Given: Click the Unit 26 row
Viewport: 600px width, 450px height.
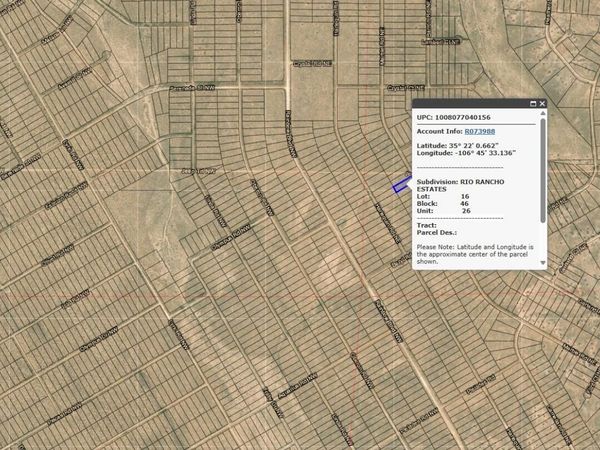Looking at the screenshot, I should point(443,211).
